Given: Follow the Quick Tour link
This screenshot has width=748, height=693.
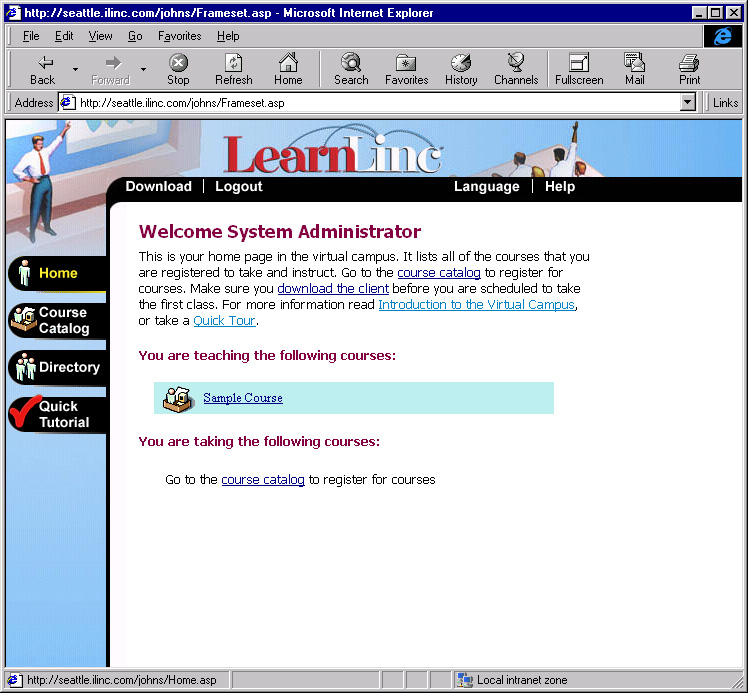Looking at the screenshot, I should (224, 321).
